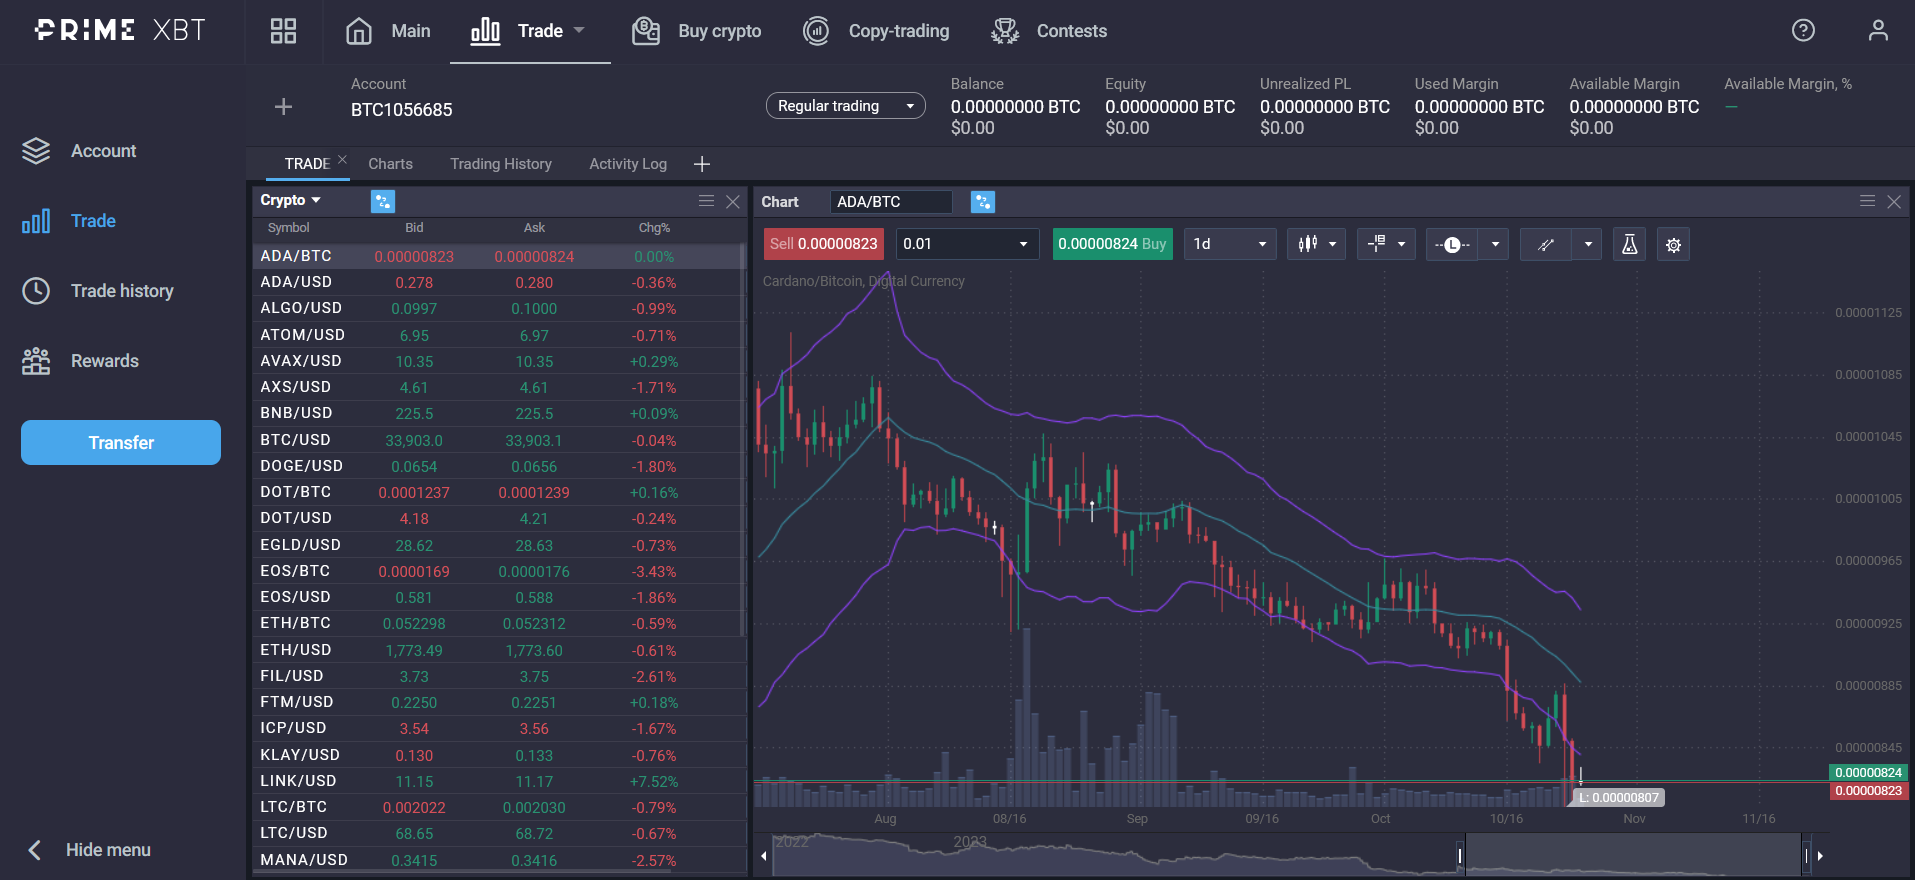
Task: Select the AVAX/USD row
Action: [x=499, y=361]
